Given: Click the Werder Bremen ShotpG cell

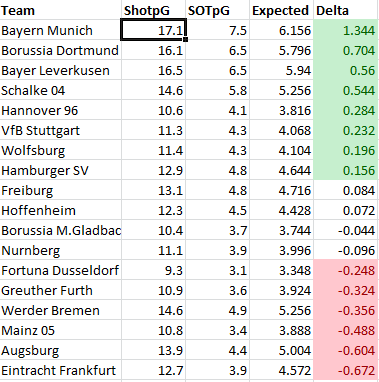Looking at the screenshot, I should [153, 310].
